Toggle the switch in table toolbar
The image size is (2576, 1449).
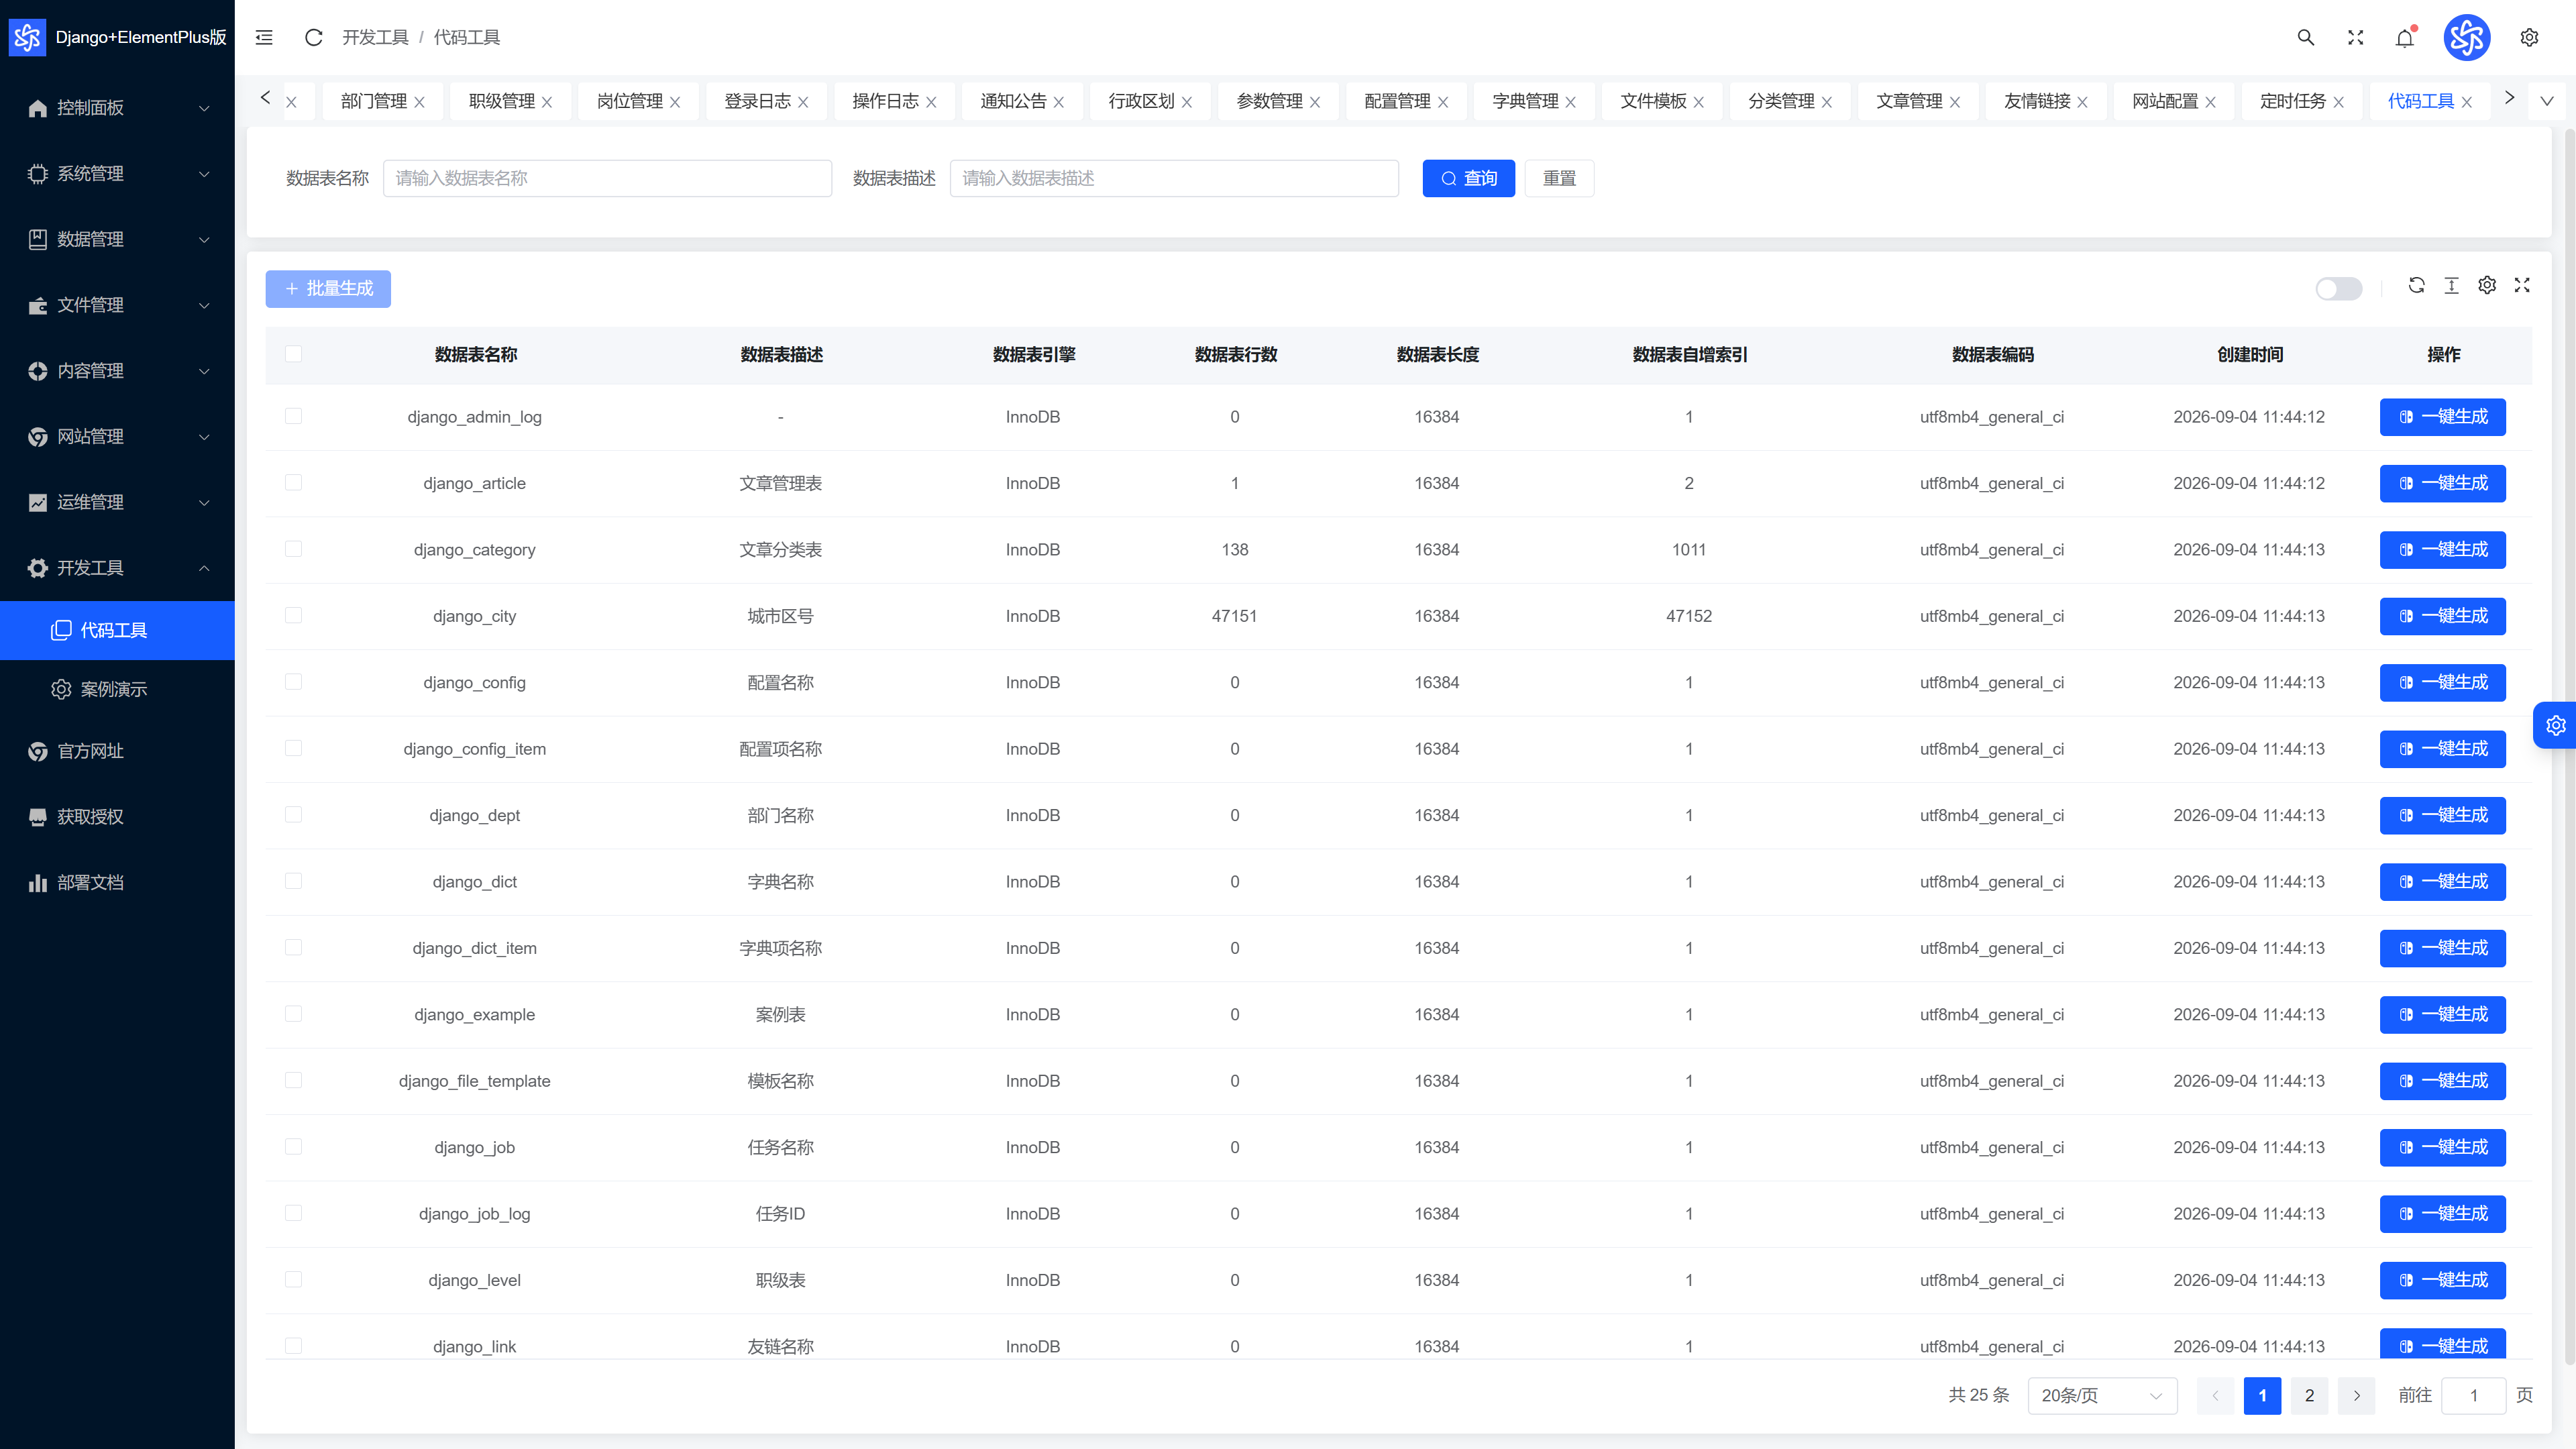[2338, 288]
